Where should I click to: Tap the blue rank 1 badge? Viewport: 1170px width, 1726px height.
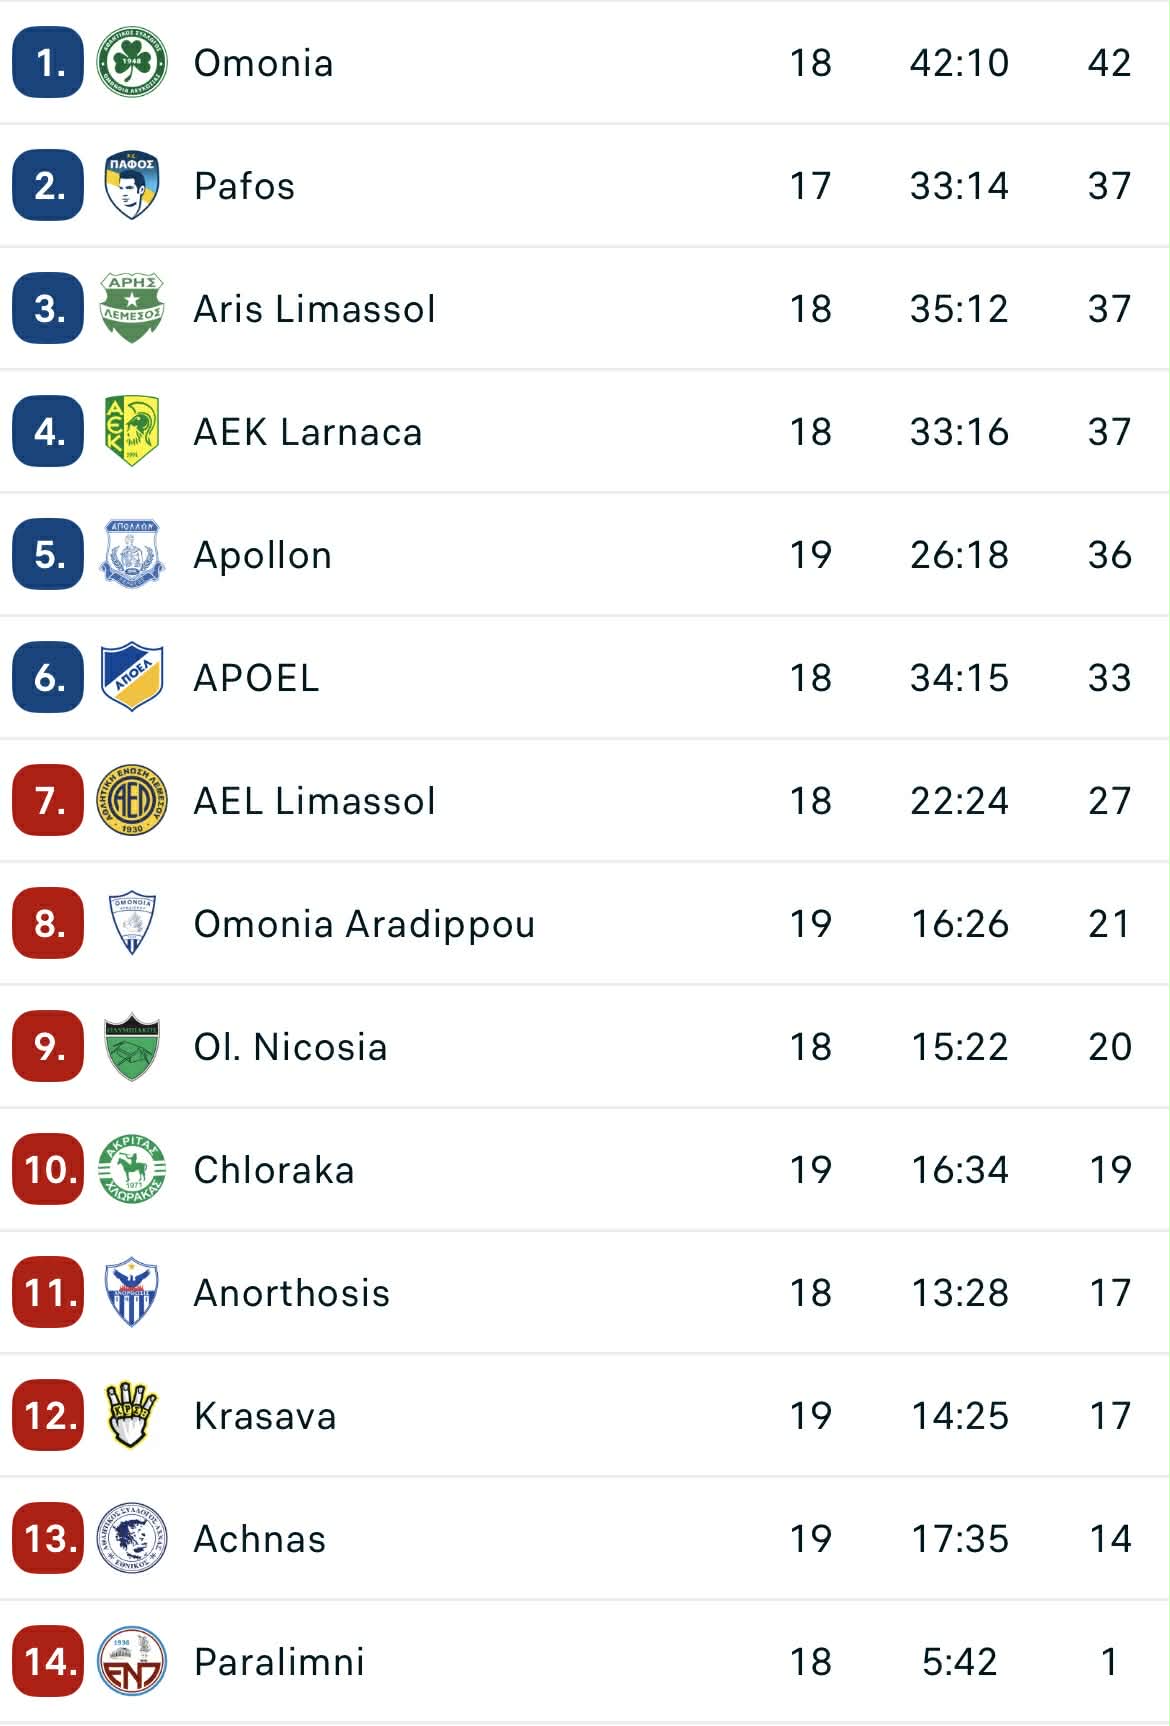[48, 63]
